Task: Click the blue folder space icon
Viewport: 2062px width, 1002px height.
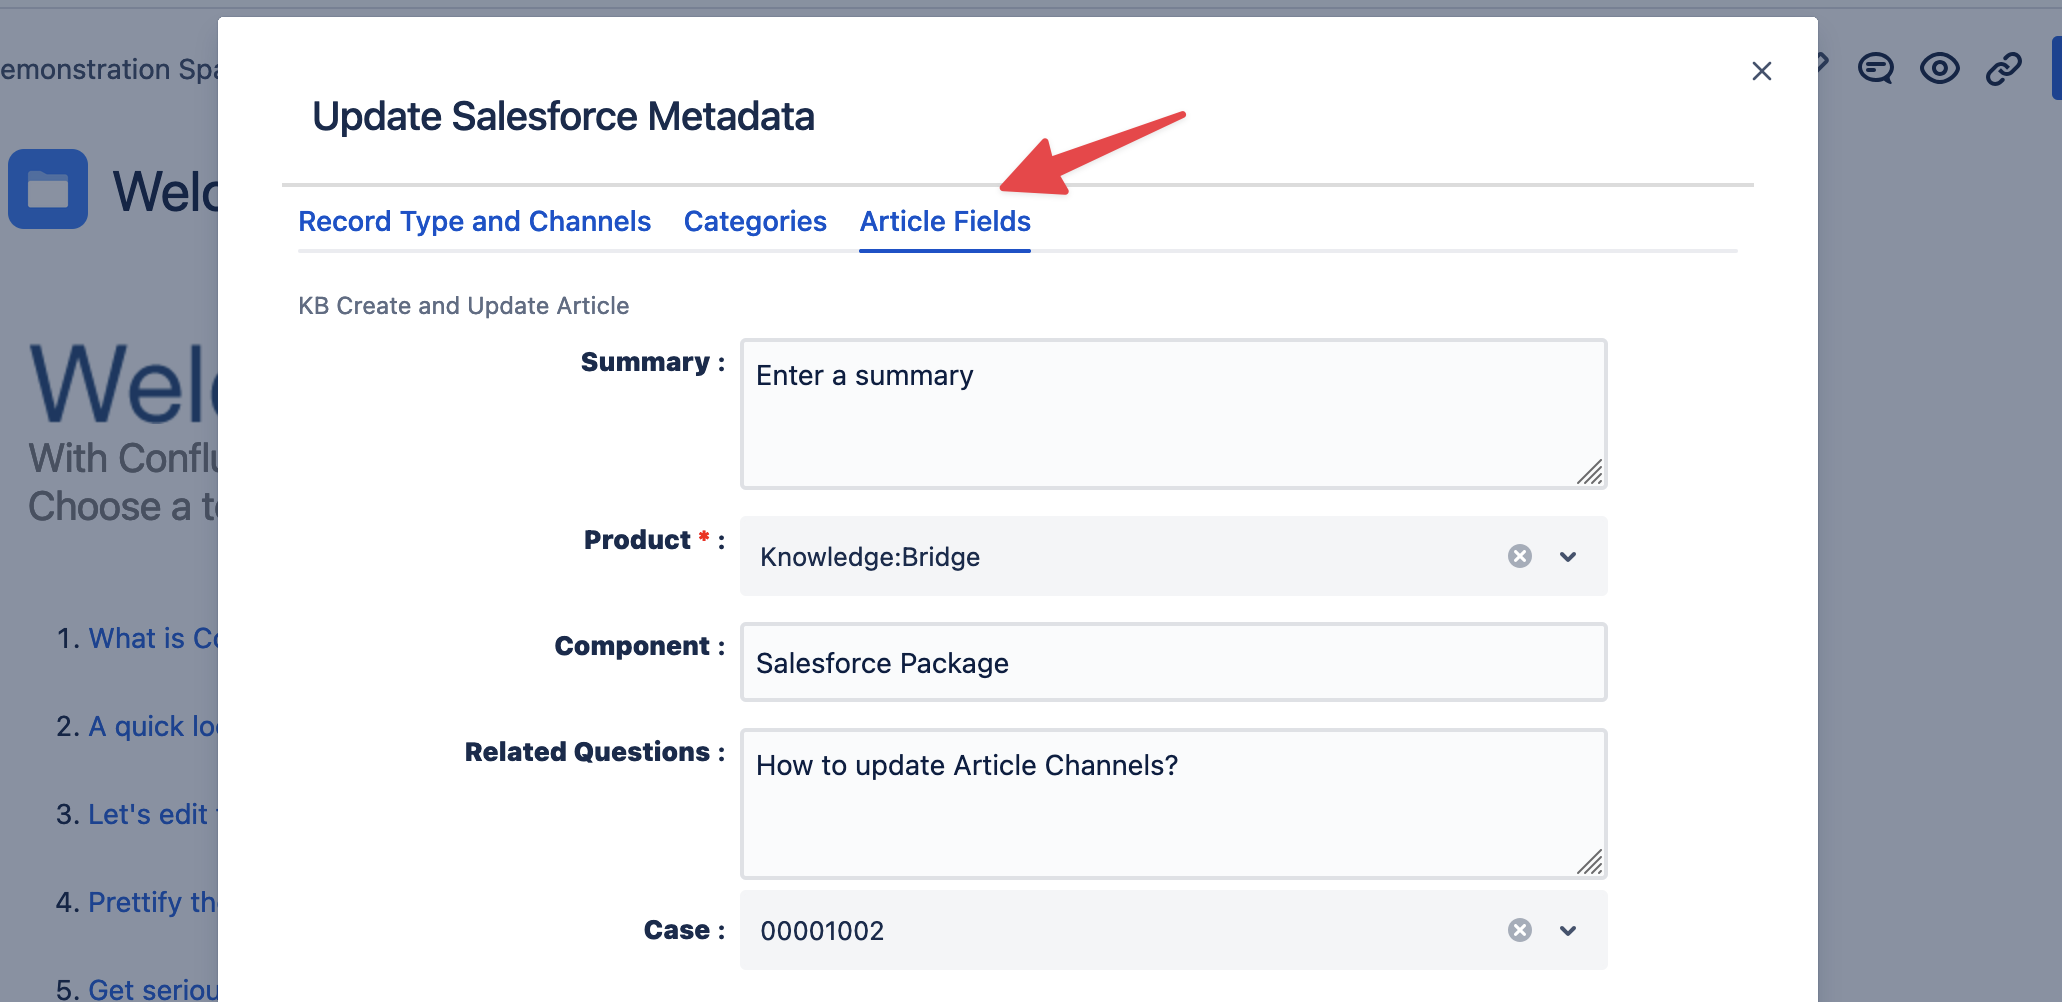Action: (48, 189)
